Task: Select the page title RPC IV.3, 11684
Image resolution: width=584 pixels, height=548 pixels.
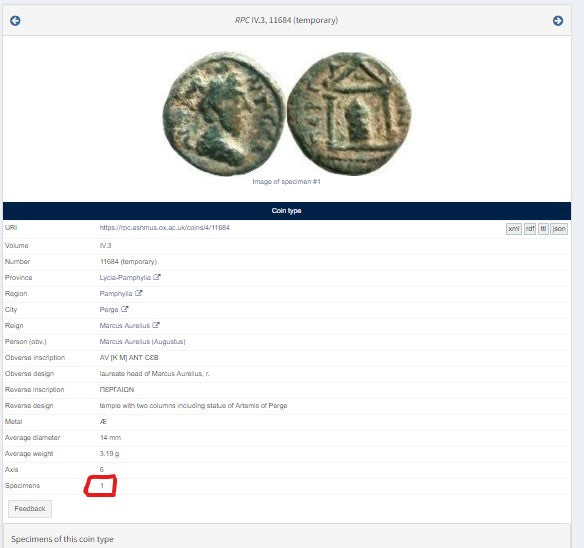Action: coord(286,20)
